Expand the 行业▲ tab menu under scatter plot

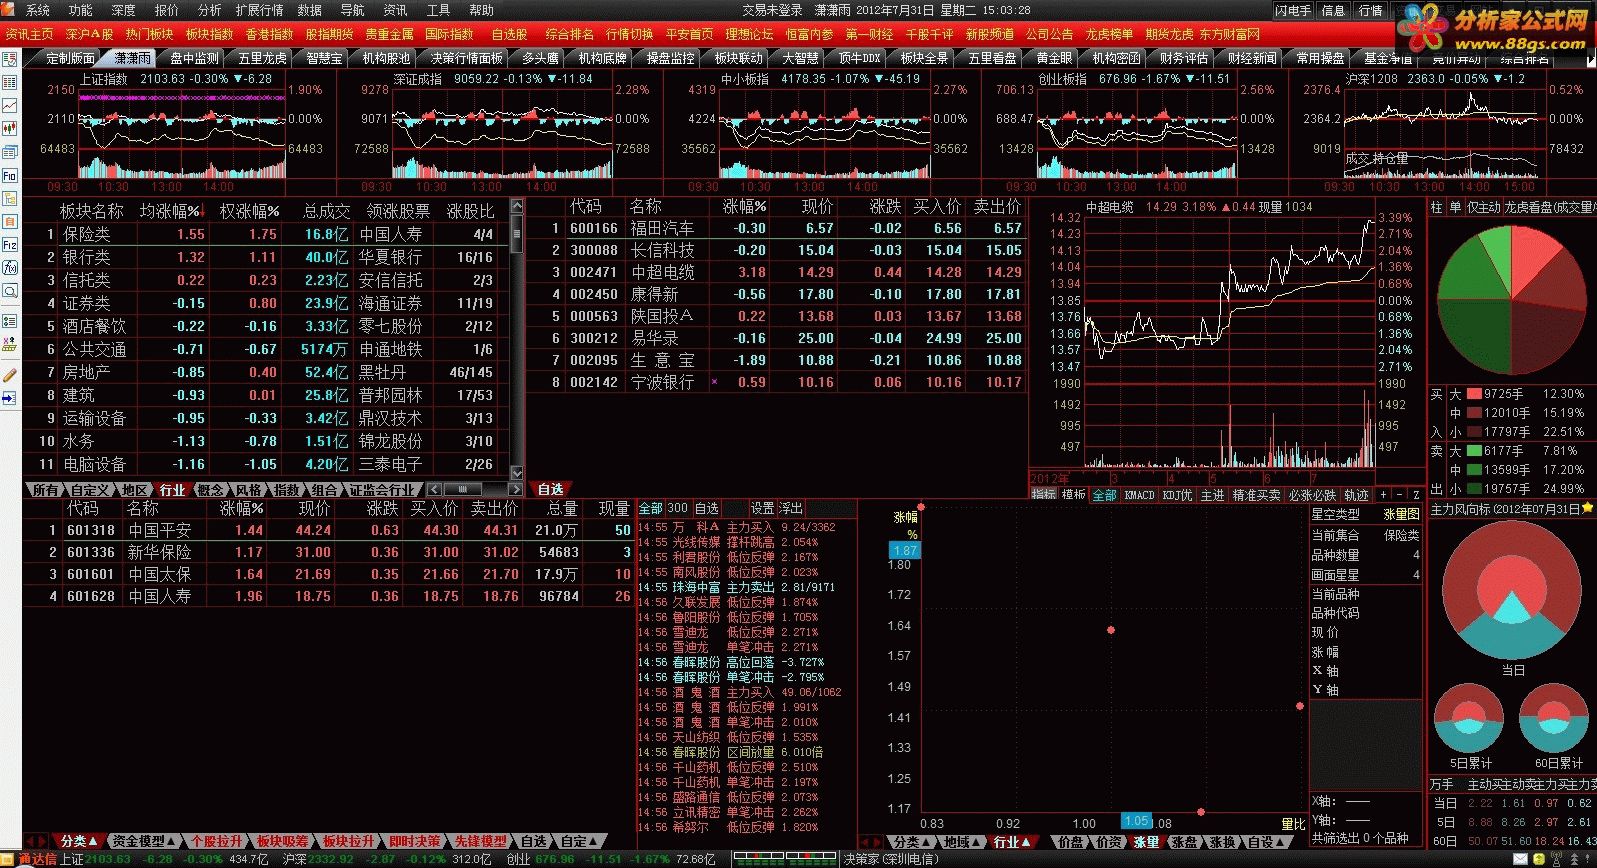pyautogui.click(x=1012, y=842)
